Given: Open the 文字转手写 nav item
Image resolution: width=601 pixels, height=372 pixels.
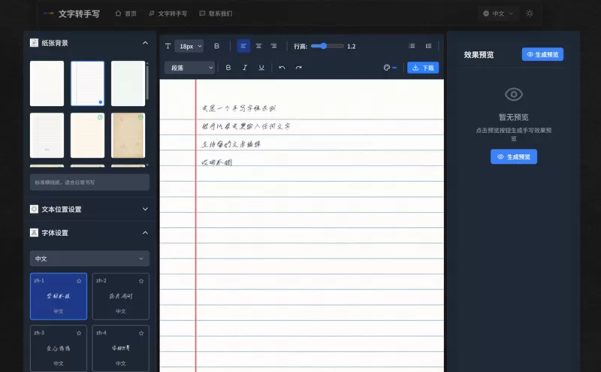Looking at the screenshot, I should click(168, 13).
